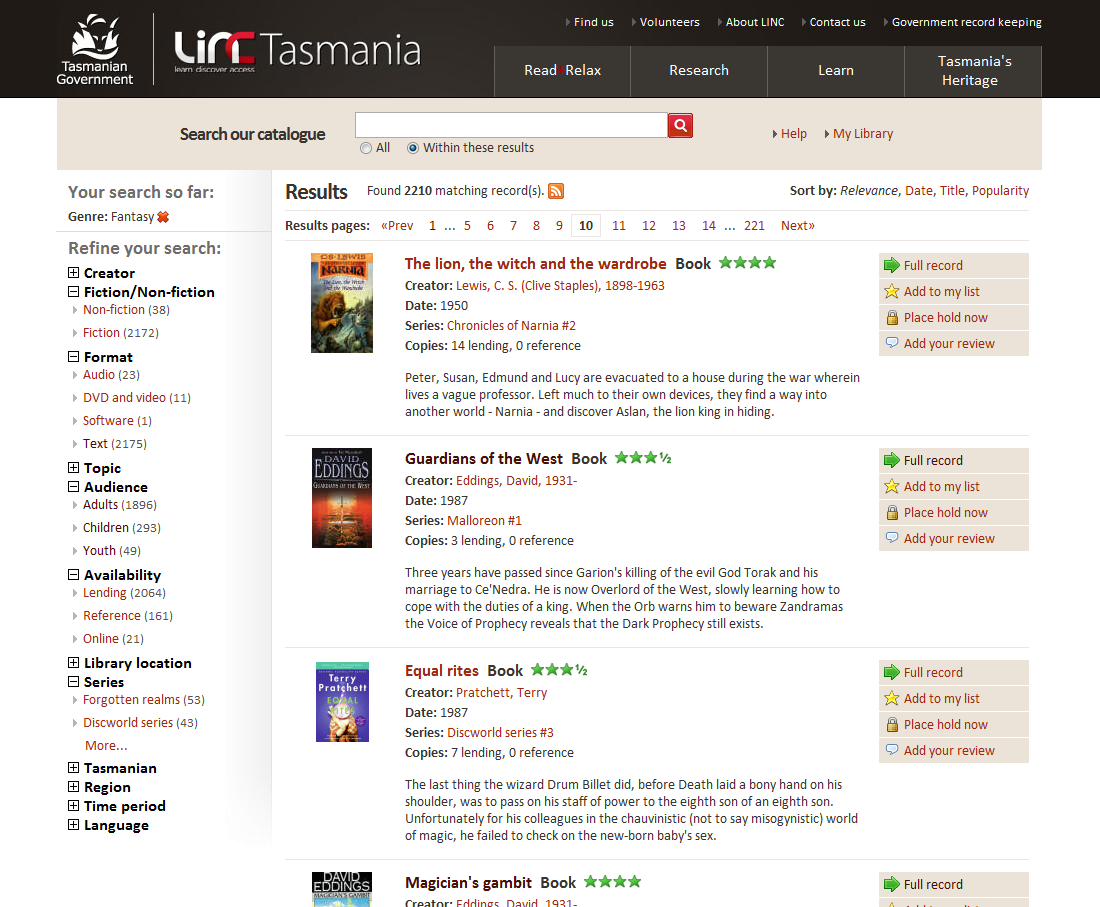Viewport: 1100px width, 907px height.
Task: Sort results by Date
Action: (918, 190)
